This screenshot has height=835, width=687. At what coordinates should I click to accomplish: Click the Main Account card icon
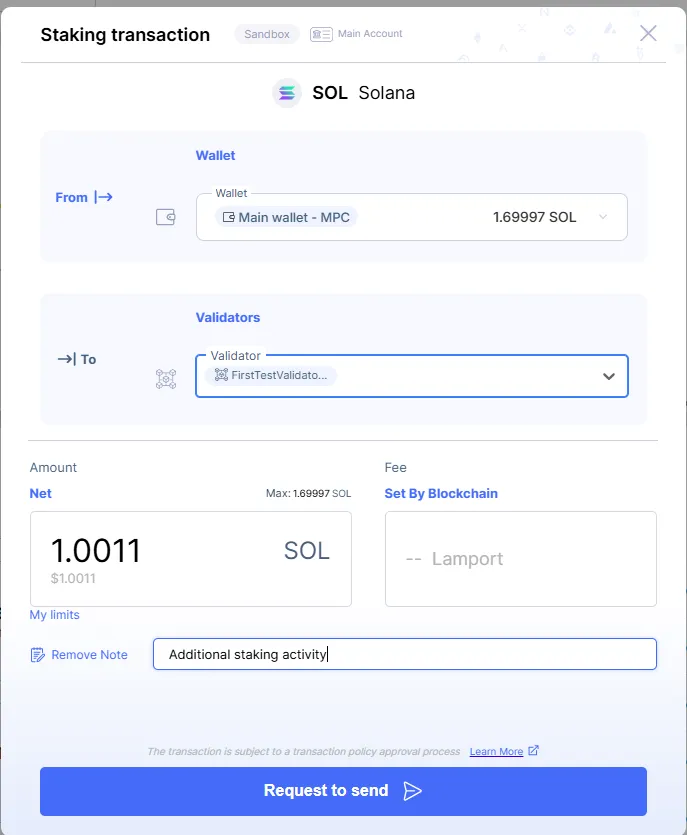click(321, 34)
